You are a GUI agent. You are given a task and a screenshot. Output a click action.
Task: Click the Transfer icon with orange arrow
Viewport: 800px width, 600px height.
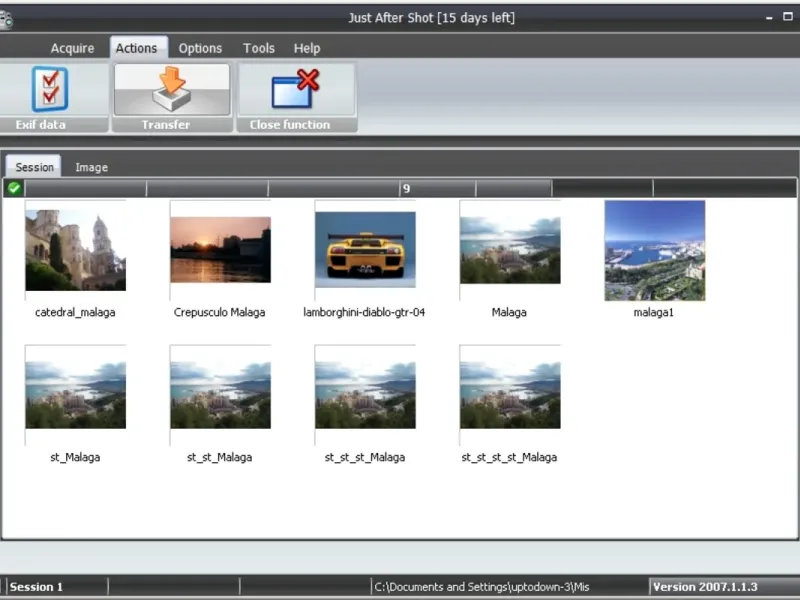click(171, 90)
